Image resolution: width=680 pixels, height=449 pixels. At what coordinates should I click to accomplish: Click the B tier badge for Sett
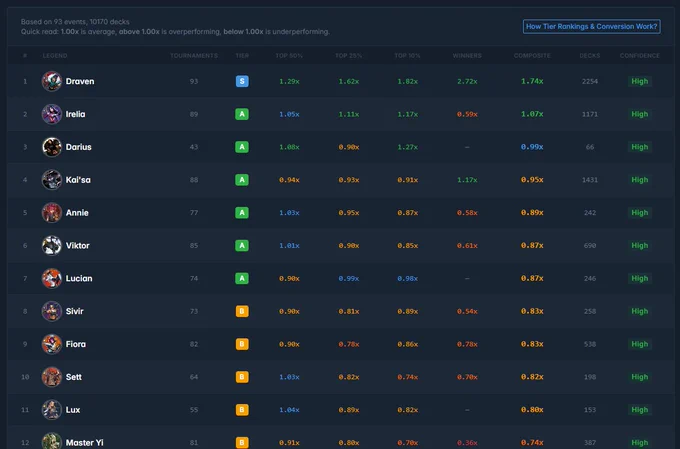pyautogui.click(x=242, y=377)
